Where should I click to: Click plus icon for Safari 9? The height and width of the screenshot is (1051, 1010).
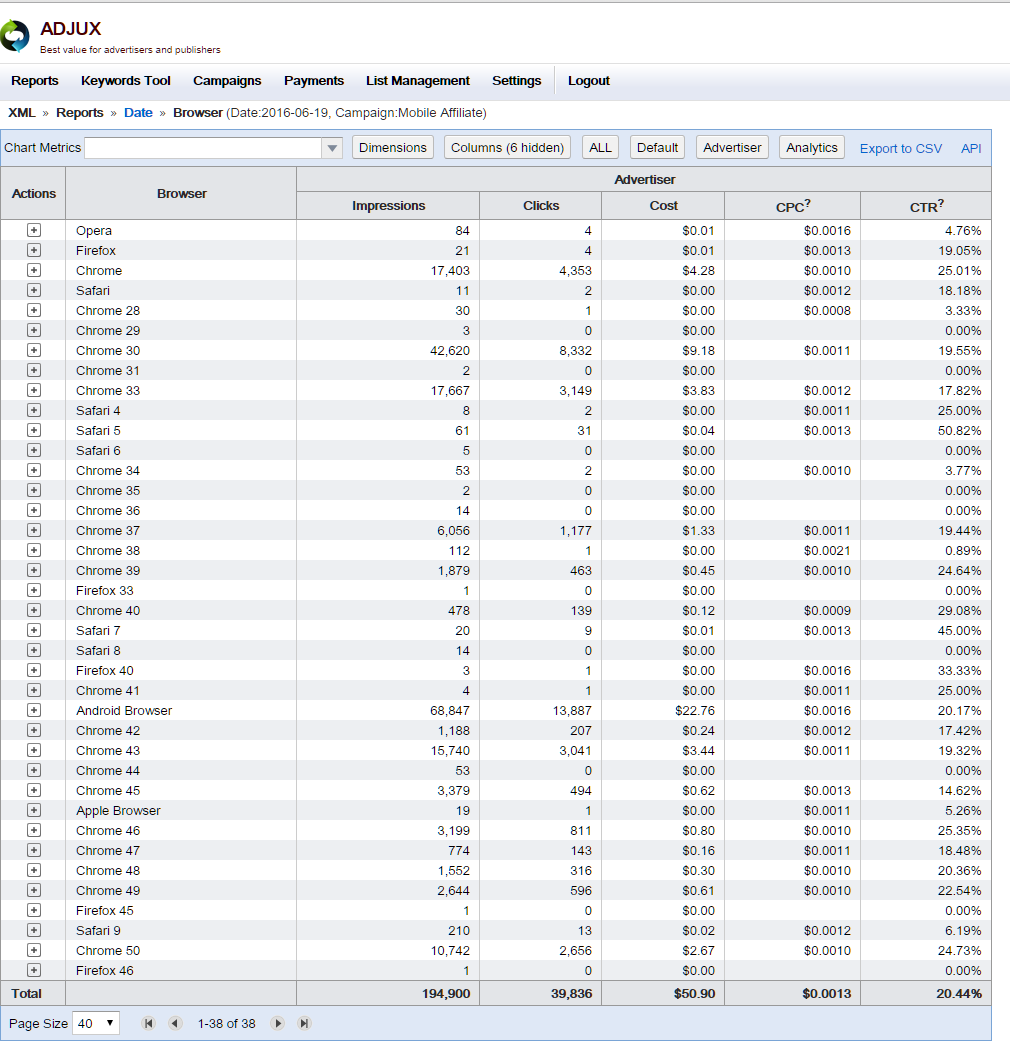34,930
